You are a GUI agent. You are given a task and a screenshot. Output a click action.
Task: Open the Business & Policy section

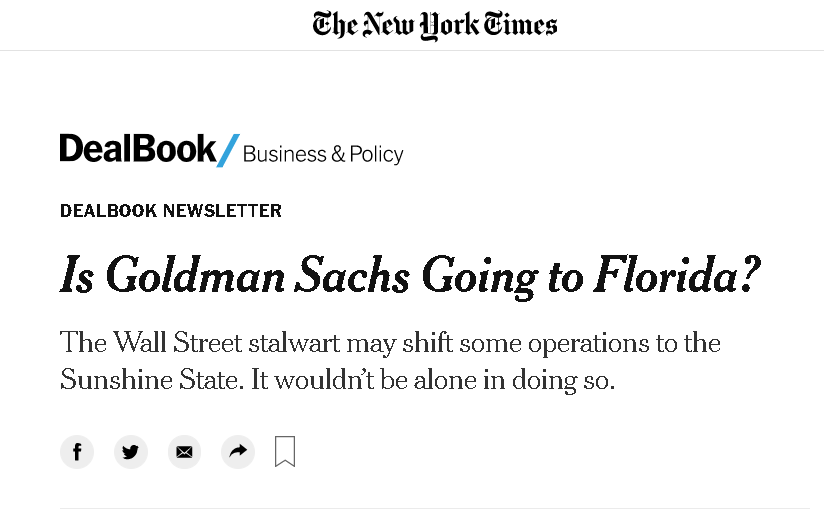pyautogui.click(x=323, y=154)
